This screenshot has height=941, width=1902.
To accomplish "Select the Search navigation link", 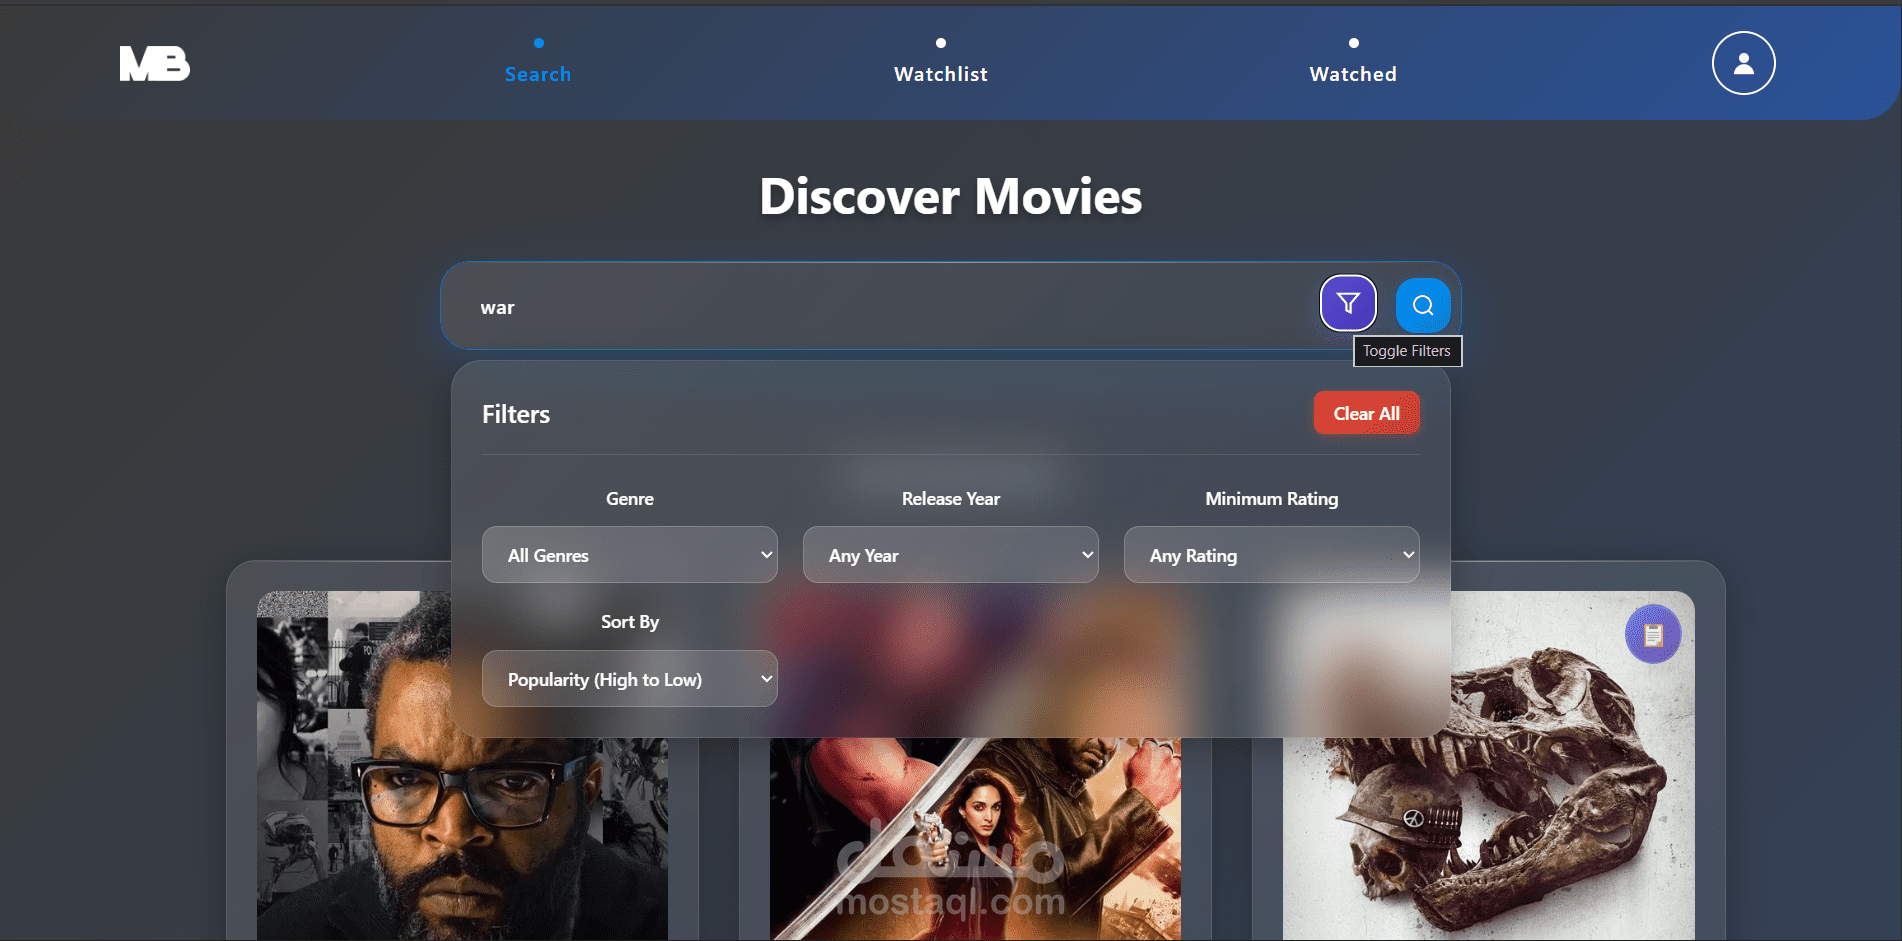I will [538, 73].
